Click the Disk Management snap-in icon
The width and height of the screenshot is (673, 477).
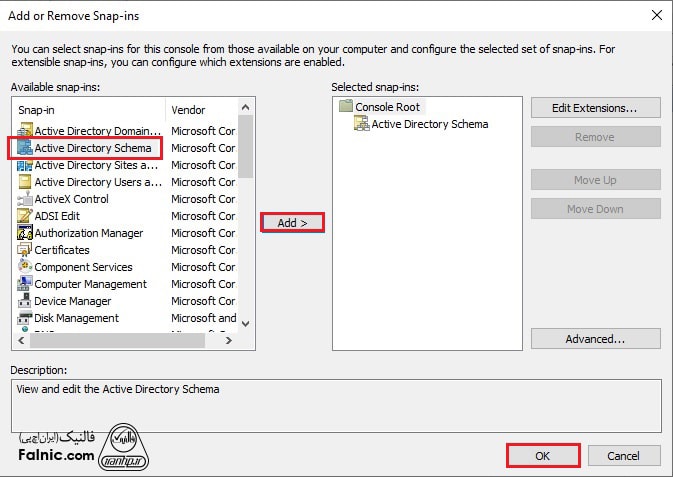[x=25, y=318]
